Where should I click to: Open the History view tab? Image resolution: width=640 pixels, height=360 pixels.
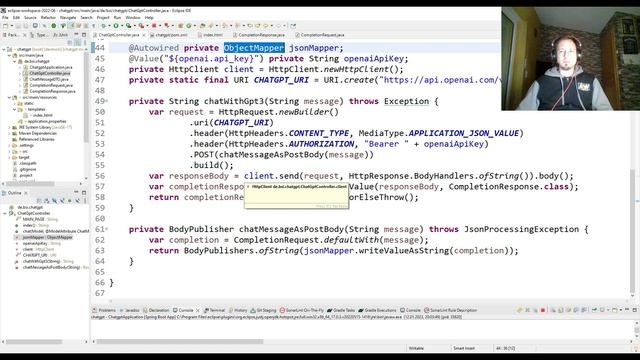point(238,310)
